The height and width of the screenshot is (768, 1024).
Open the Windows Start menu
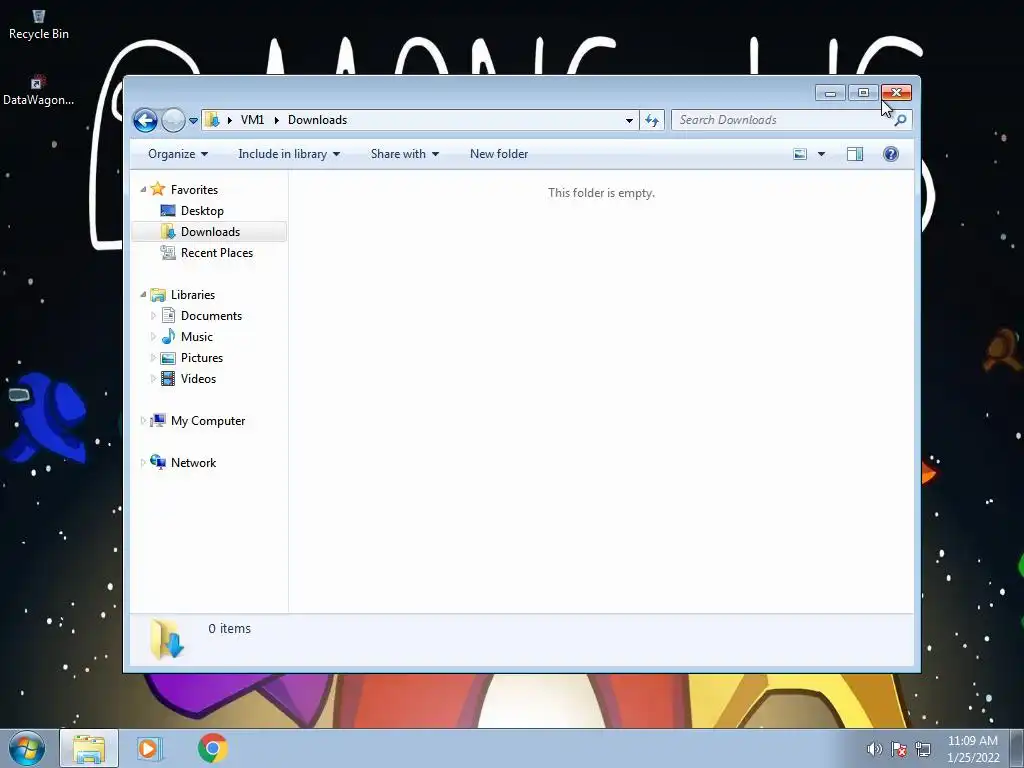(x=27, y=748)
